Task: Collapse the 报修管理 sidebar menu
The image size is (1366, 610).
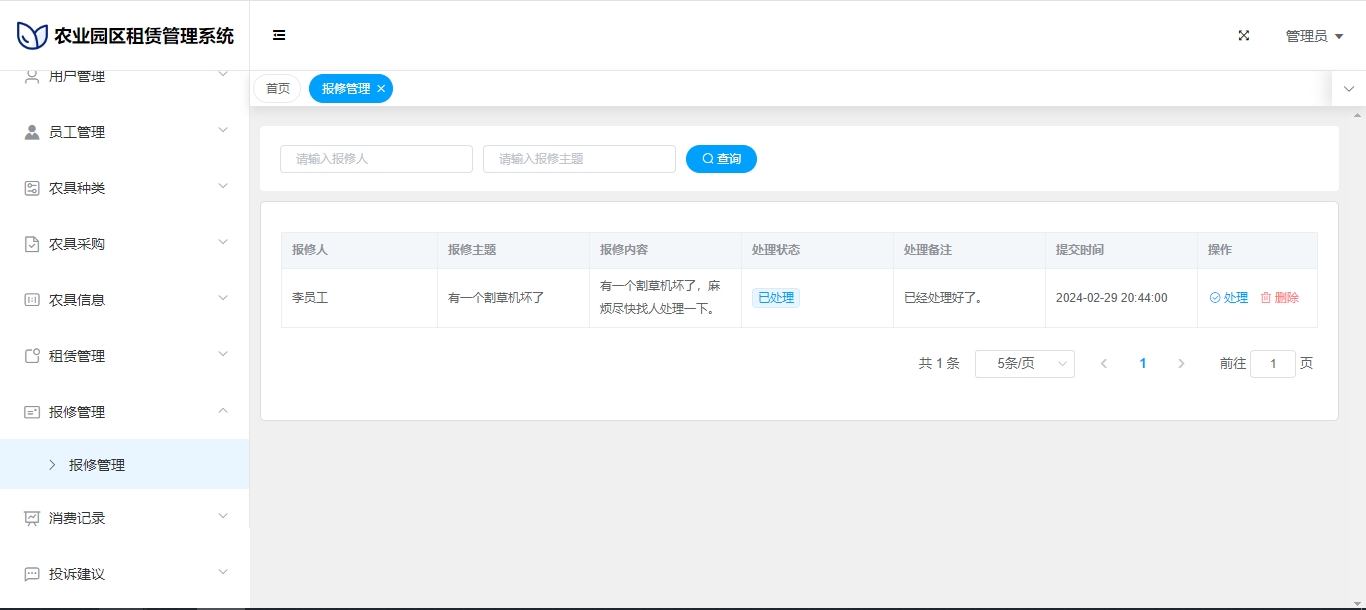Action: click(223, 410)
